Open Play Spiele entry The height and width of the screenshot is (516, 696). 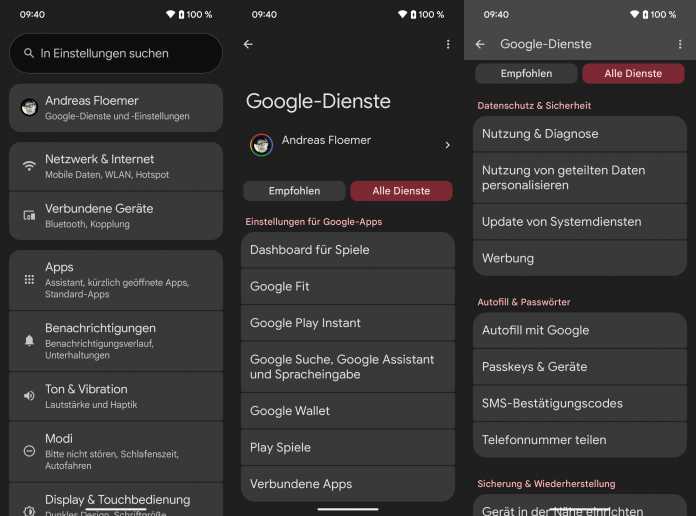(x=348, y=448)
